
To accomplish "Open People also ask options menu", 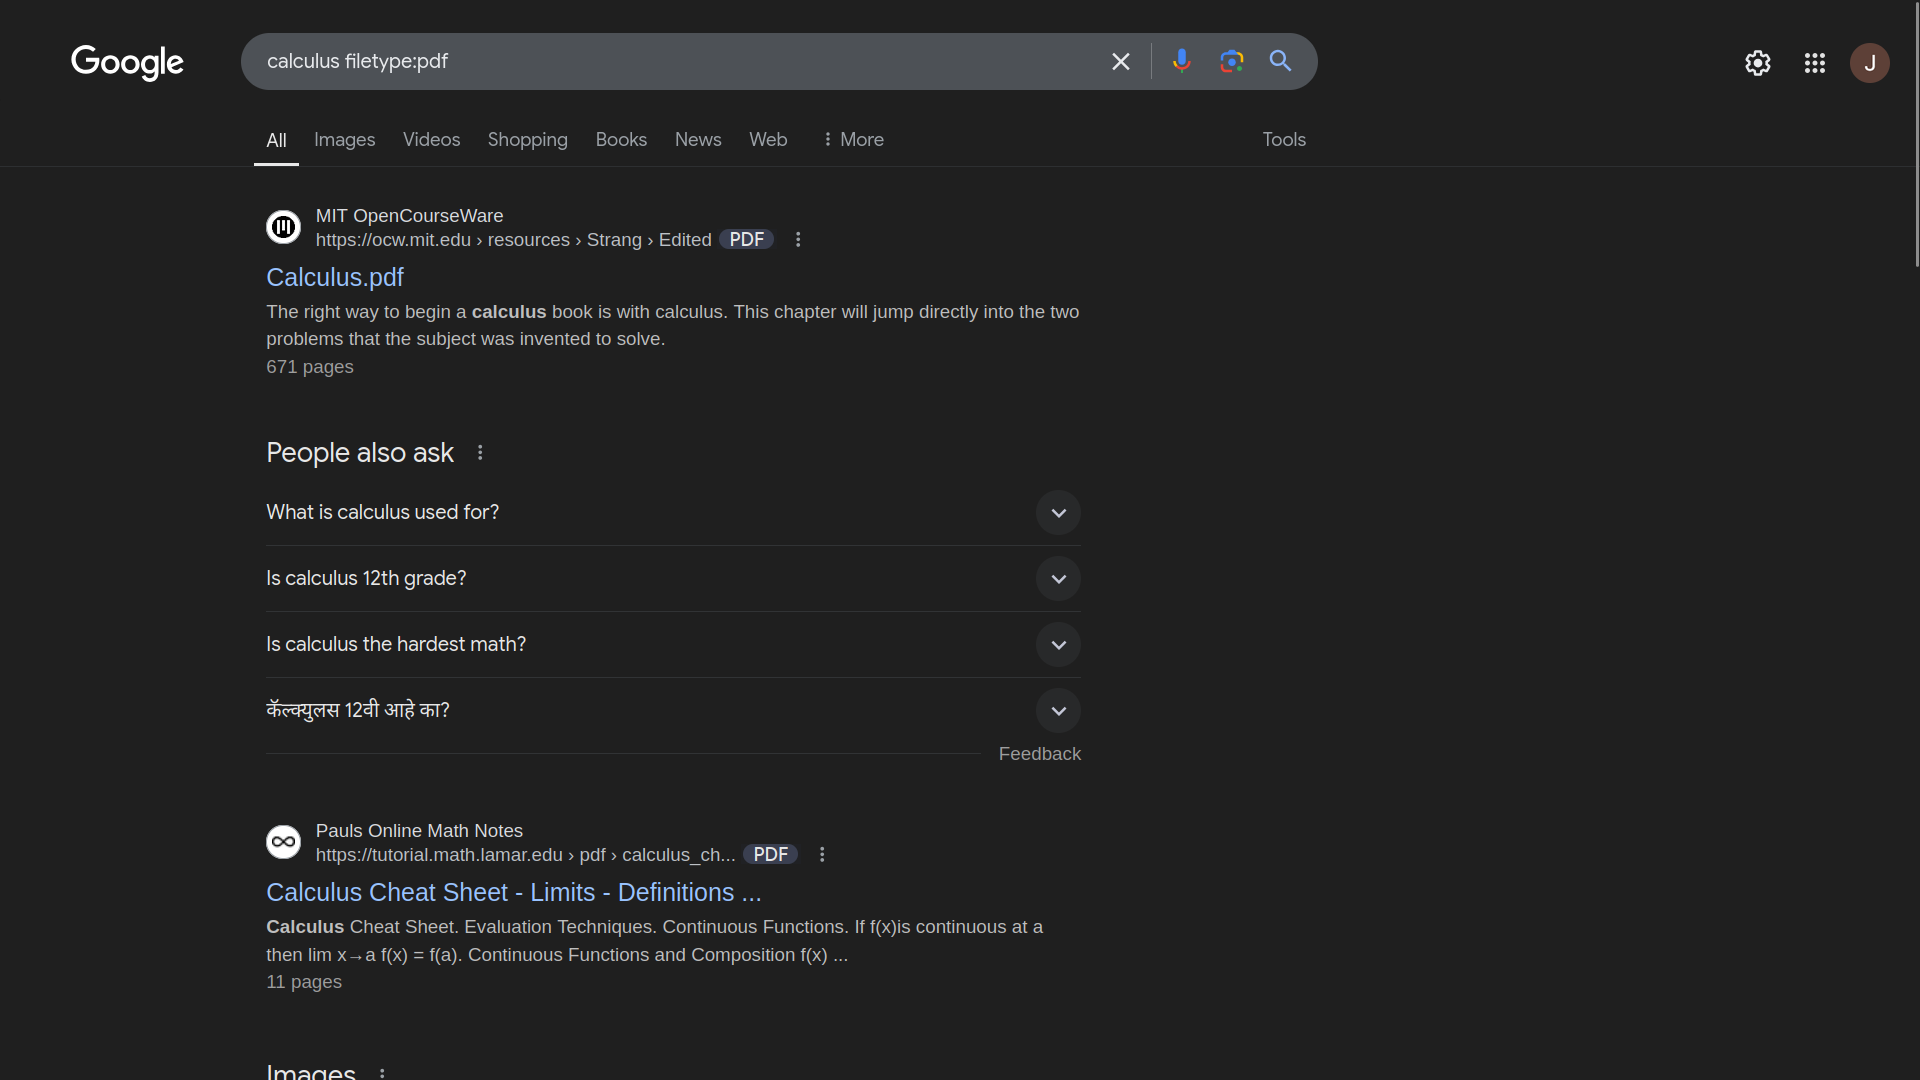I will click(x=480, y=453).
